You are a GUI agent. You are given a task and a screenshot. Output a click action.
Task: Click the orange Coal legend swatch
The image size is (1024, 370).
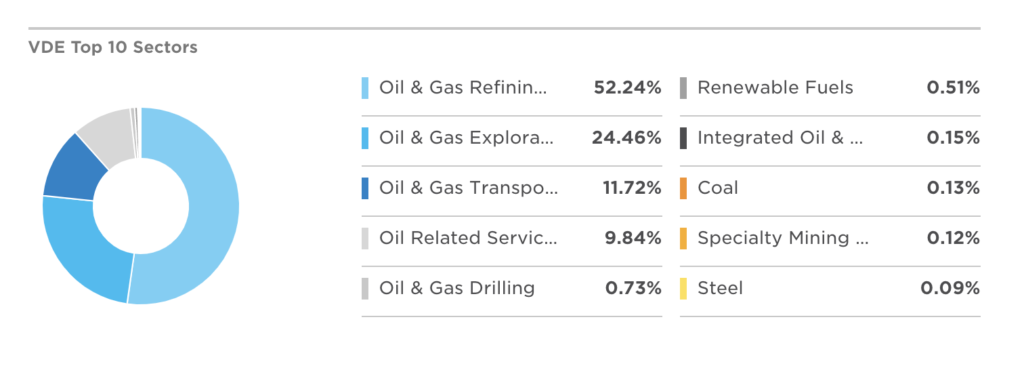coord(683,188)
